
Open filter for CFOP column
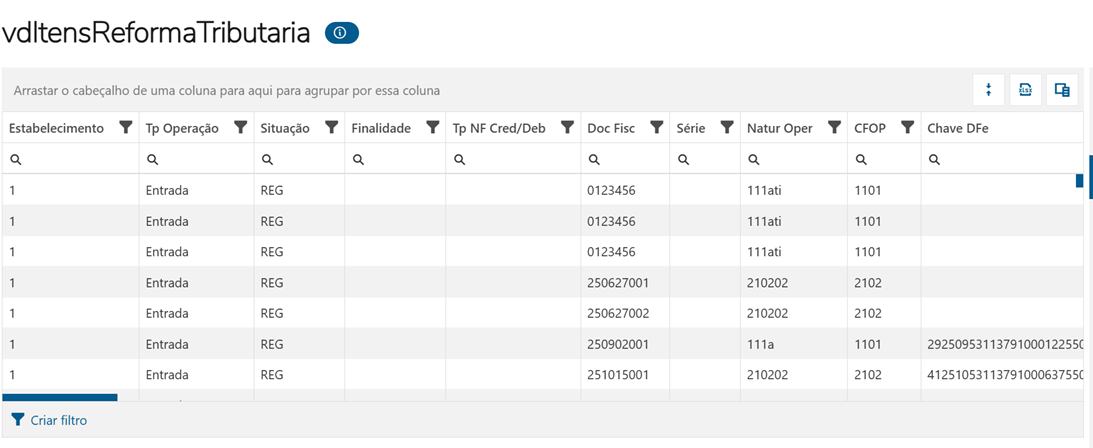coord(907,128)
